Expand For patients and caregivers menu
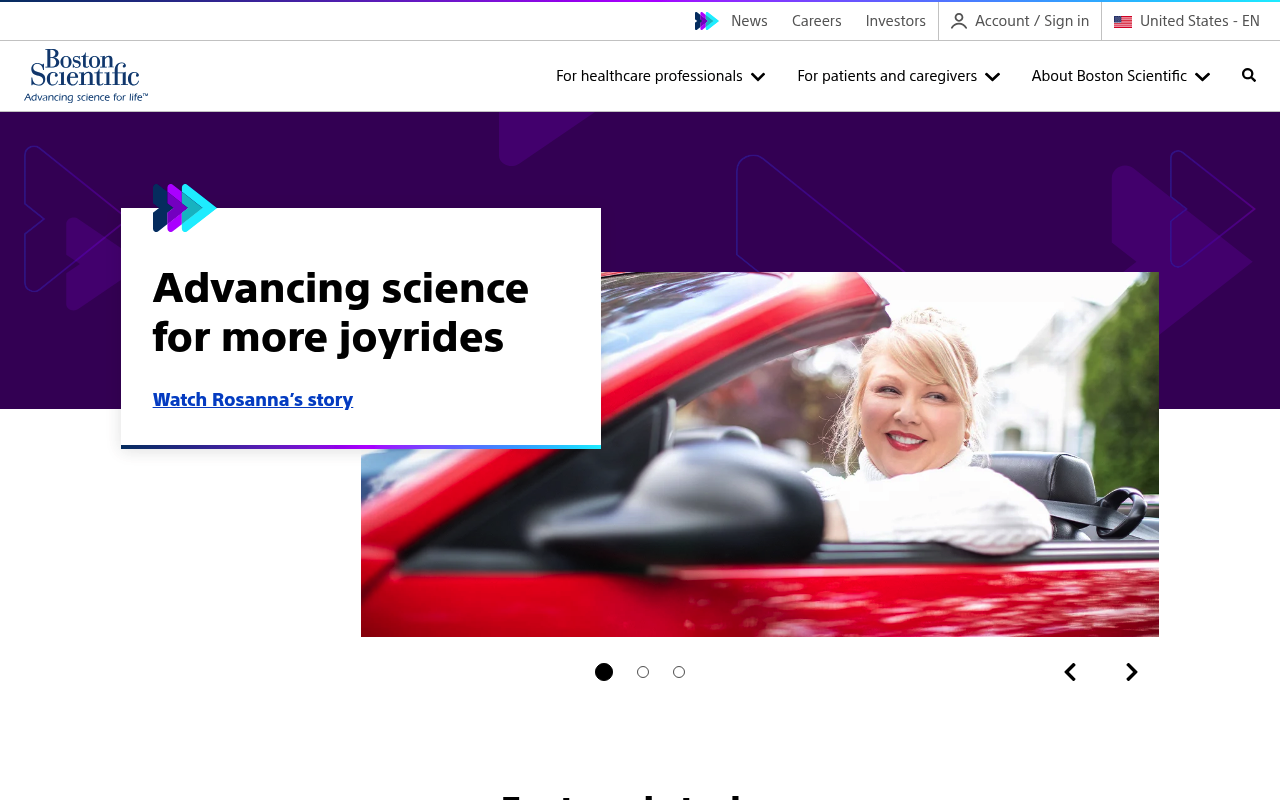This screenshot has height=800, width=1280. click(899, 76)
